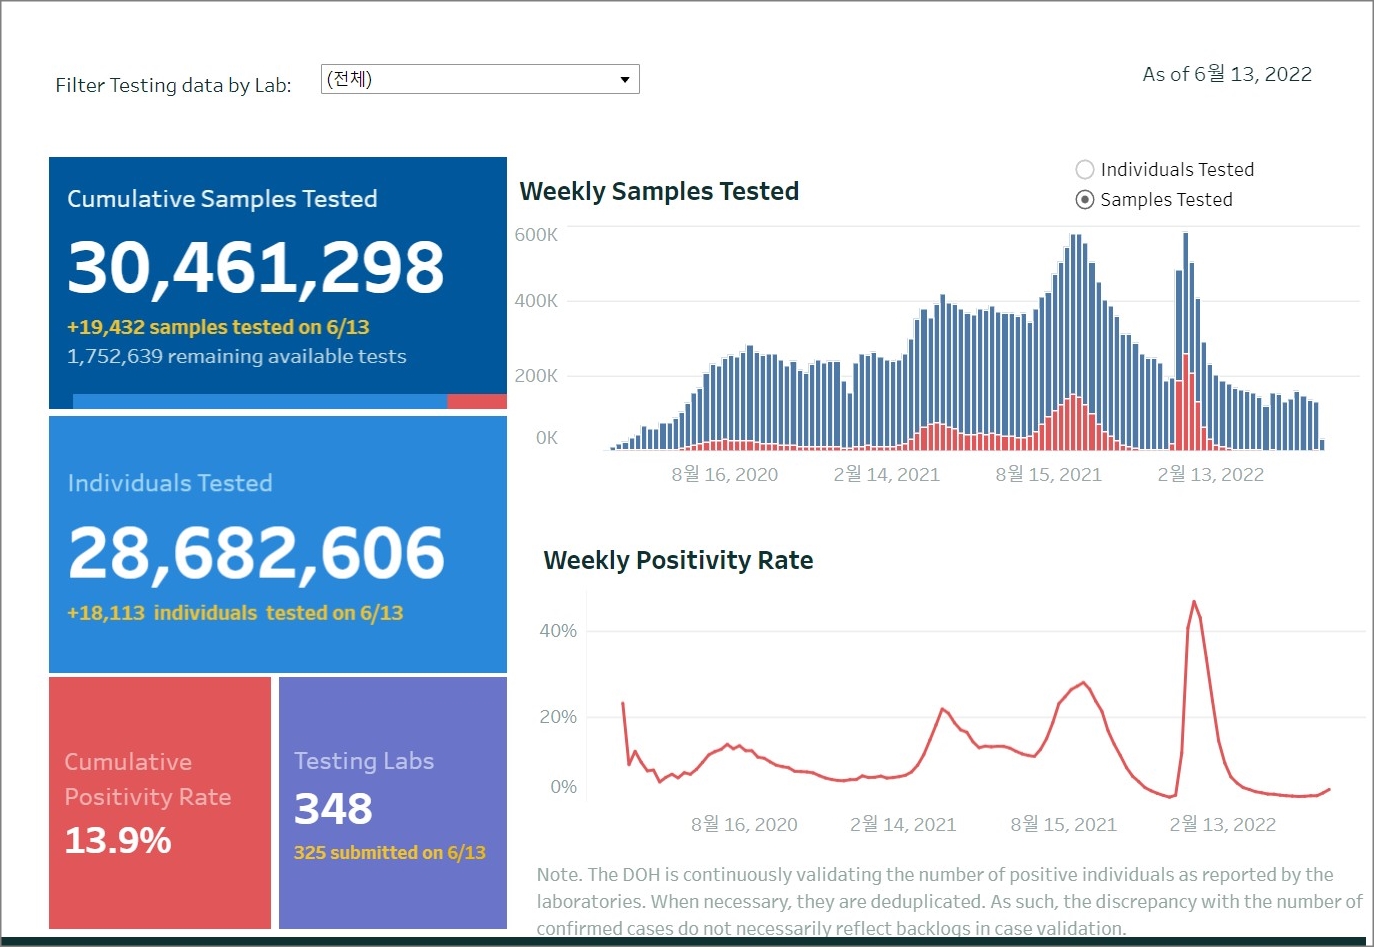Select the Individuals Tested radio button
This screenshot has width=1374, height=947.
[1085, 170]
